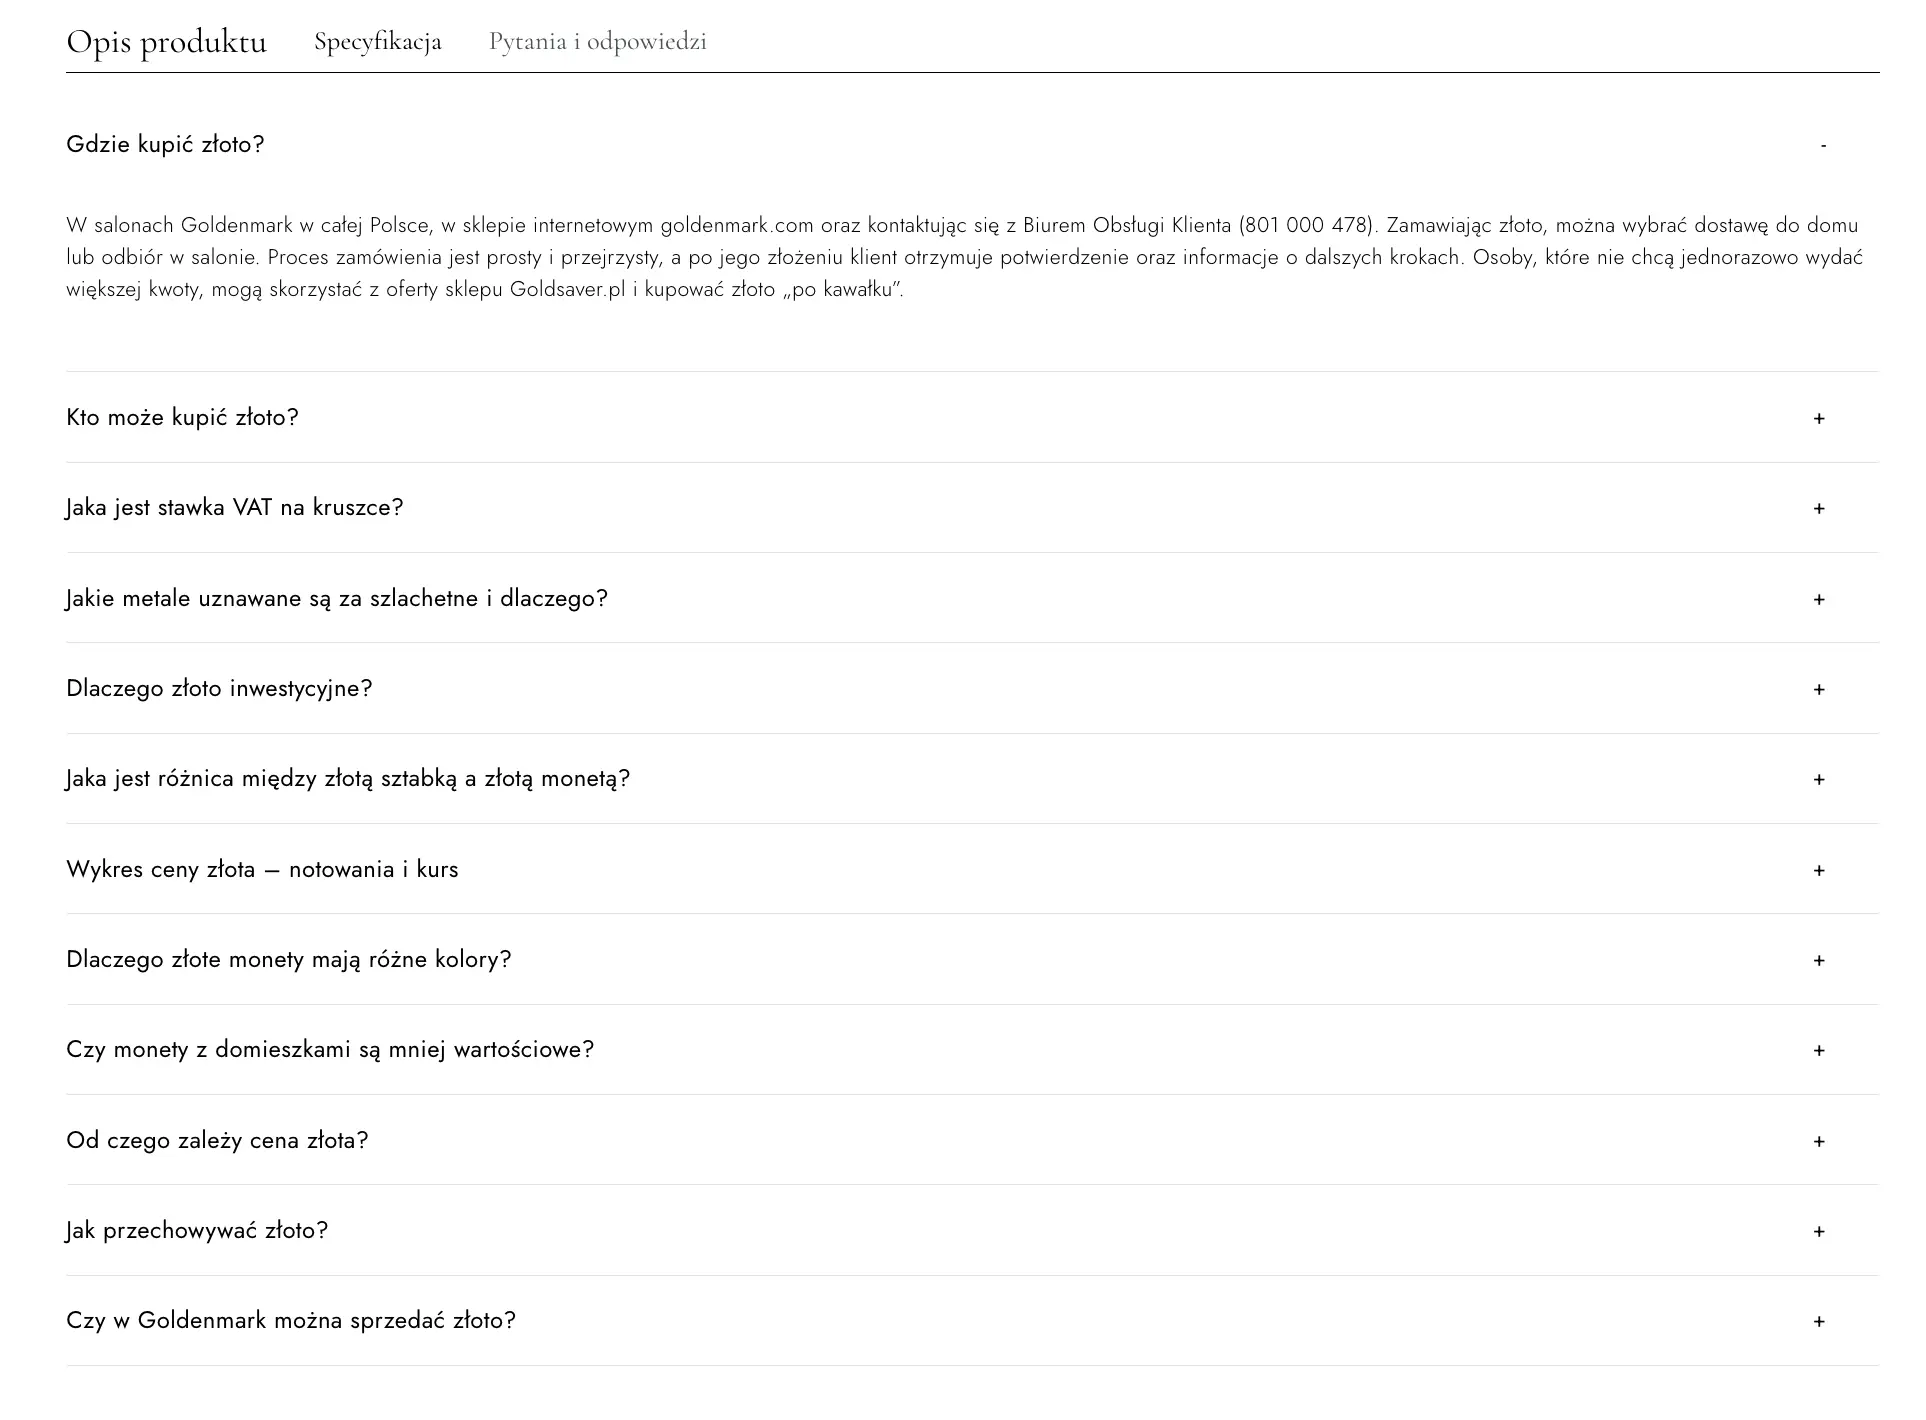Expand "Dlaczego złoto inwestycyjne?"
The width and height of the screenshot is (1926, 1420).
click(1819, 688)
